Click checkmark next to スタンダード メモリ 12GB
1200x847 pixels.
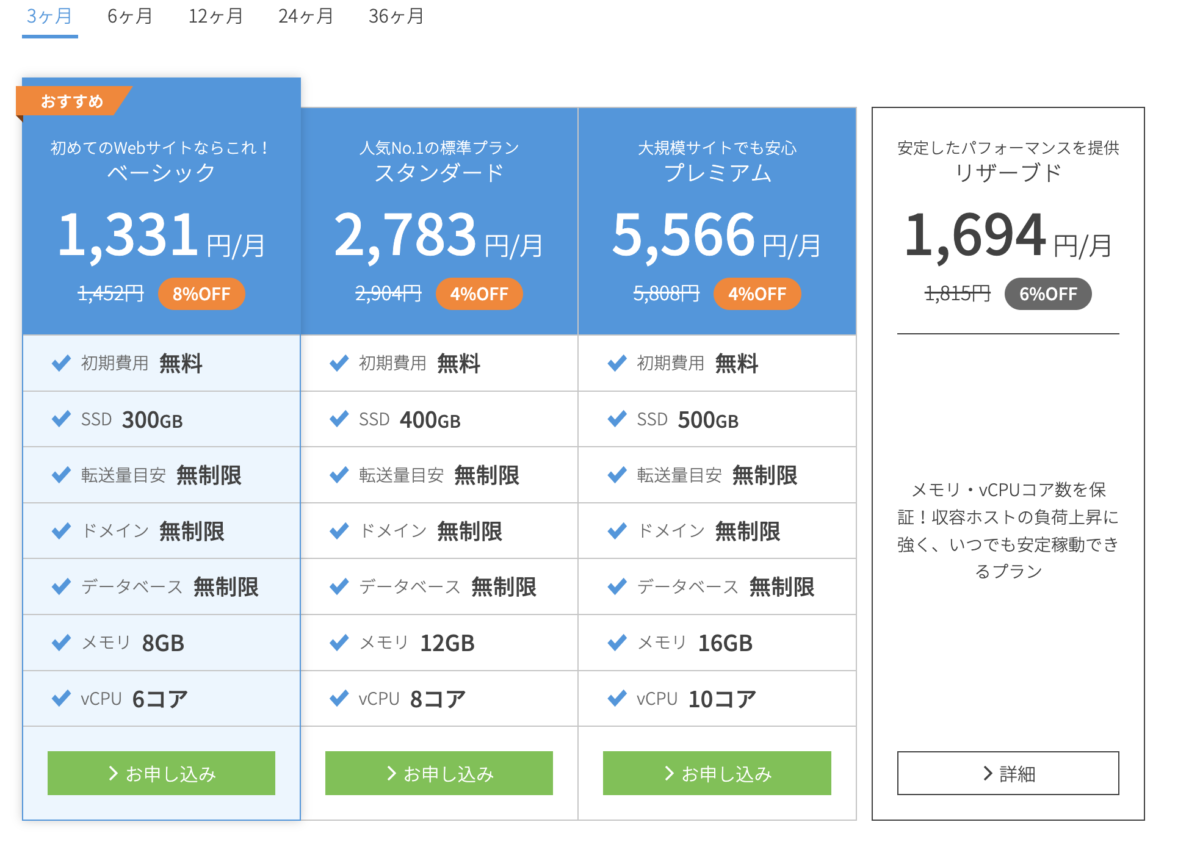[339, 642]
